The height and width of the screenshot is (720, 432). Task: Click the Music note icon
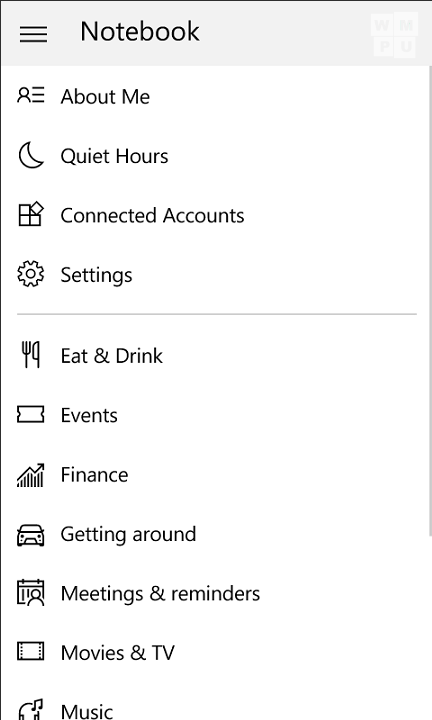31,709
